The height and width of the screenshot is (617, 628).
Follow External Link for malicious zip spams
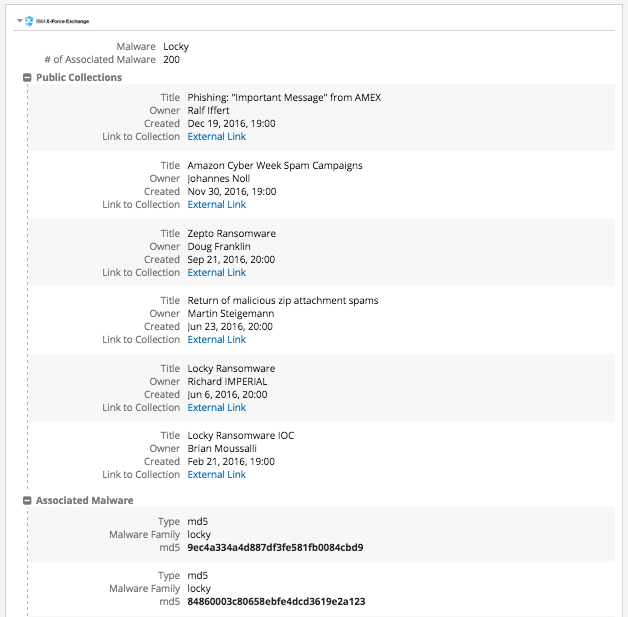point(217,339)
